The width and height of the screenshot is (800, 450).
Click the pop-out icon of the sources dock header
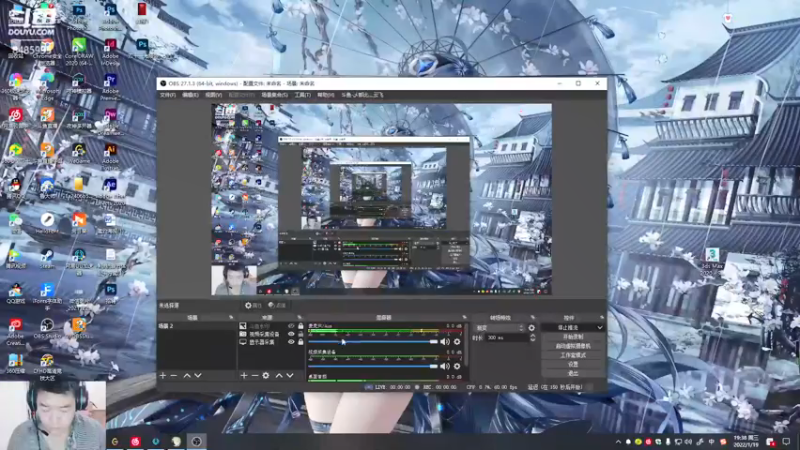click(299, 317)
